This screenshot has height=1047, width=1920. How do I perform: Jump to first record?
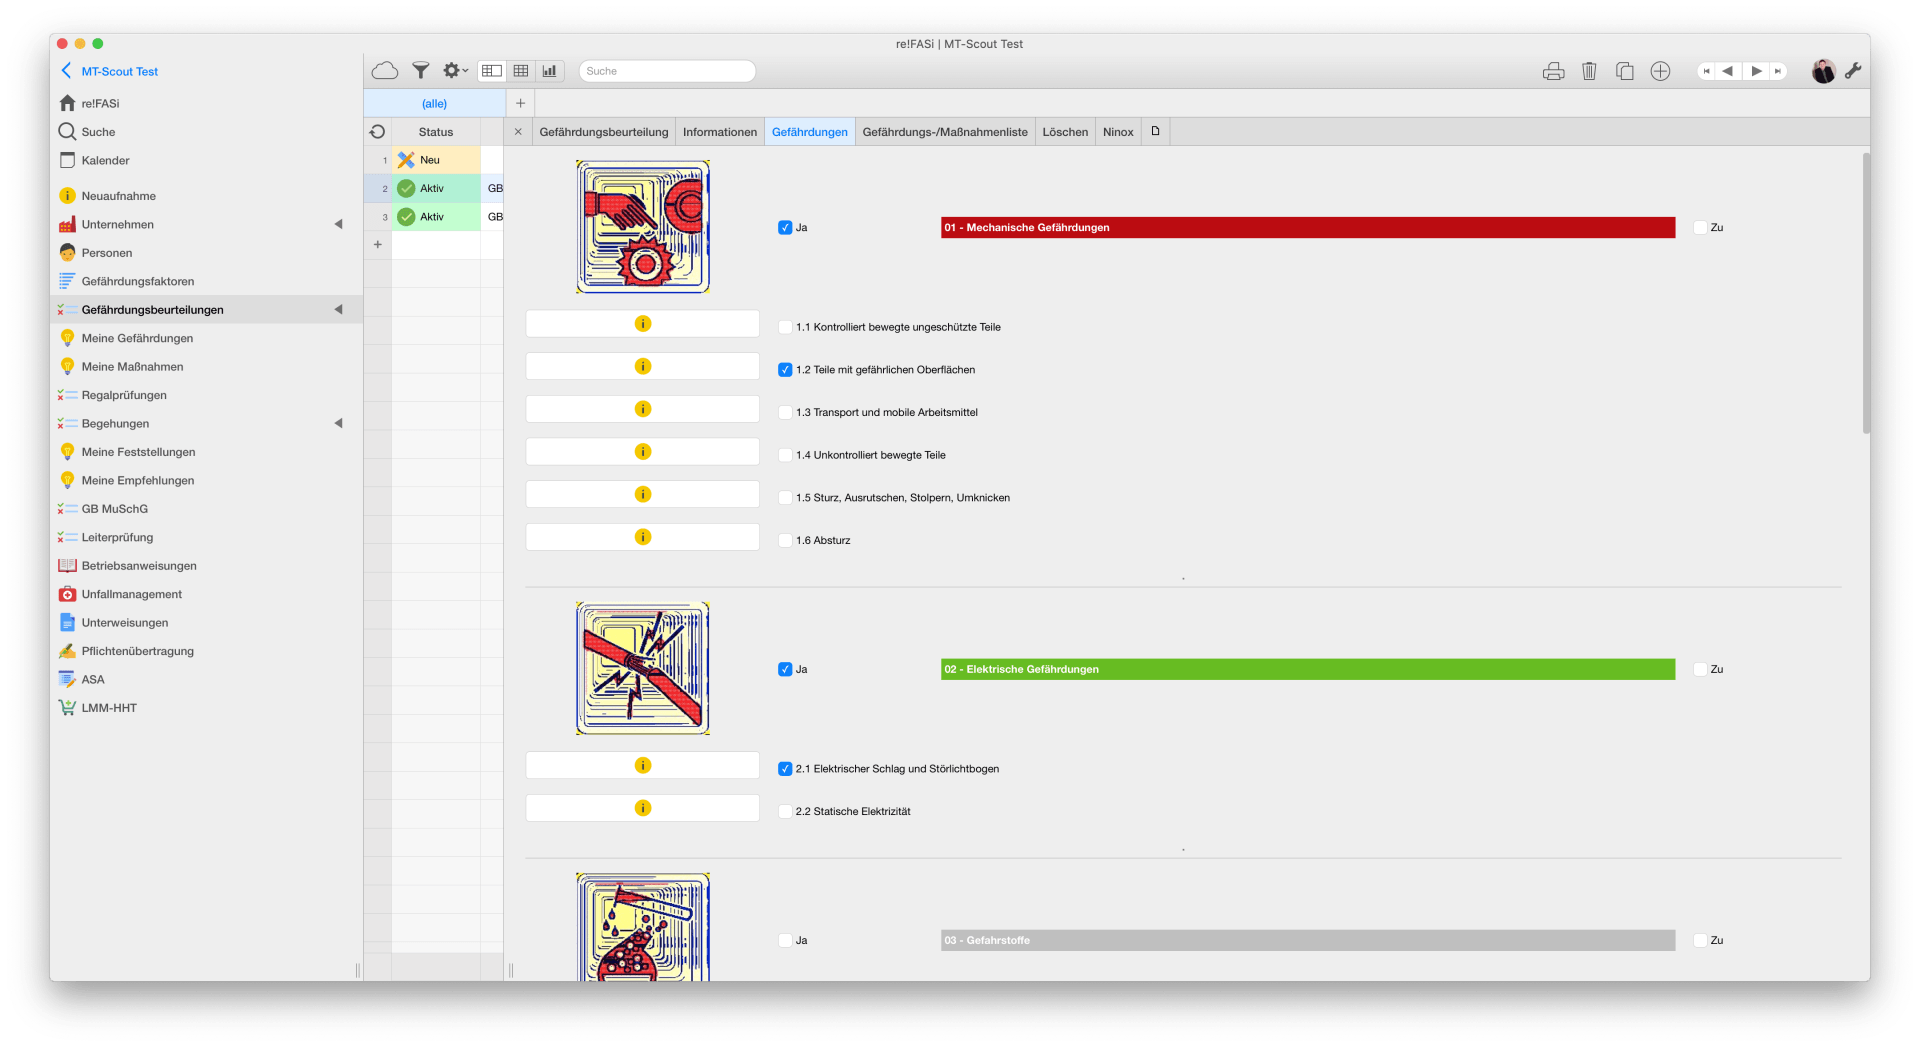1706,71
